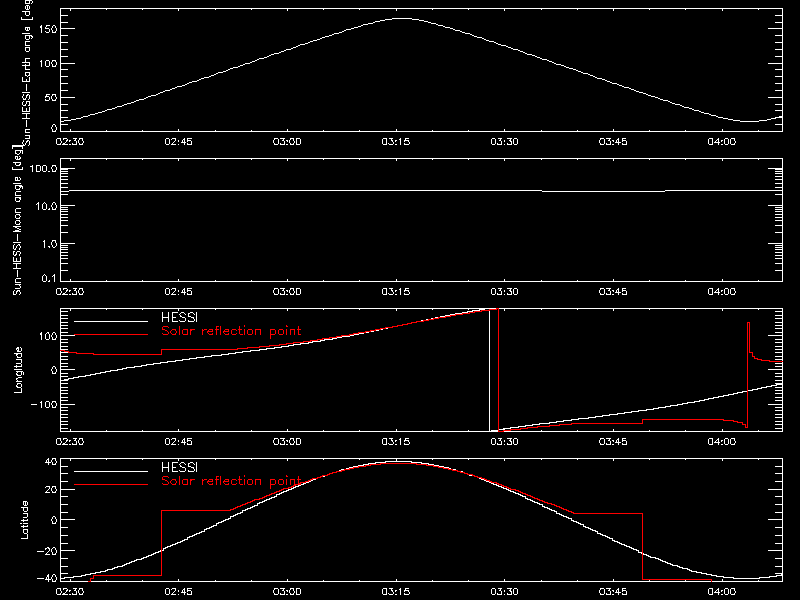Click the 03:15 label under Latitude plot
800x600 pixels.
click(396, 591)
